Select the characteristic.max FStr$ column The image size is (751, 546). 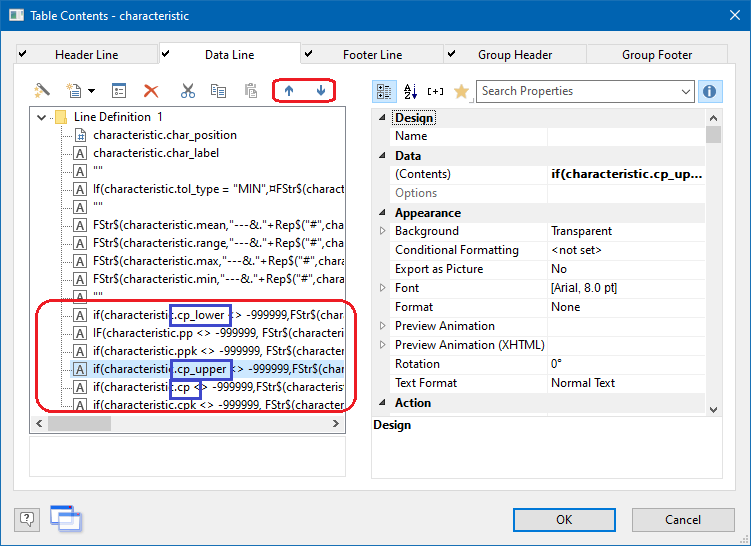(x=218, y=261)
